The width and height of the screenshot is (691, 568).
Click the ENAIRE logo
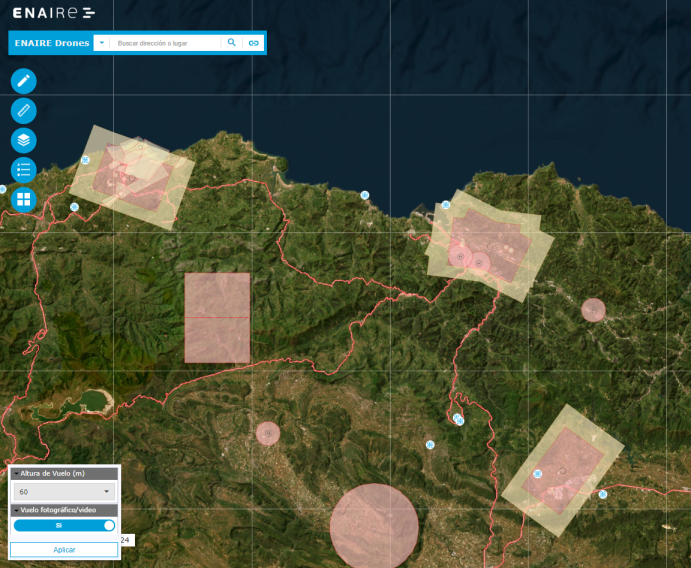(54, 13)
